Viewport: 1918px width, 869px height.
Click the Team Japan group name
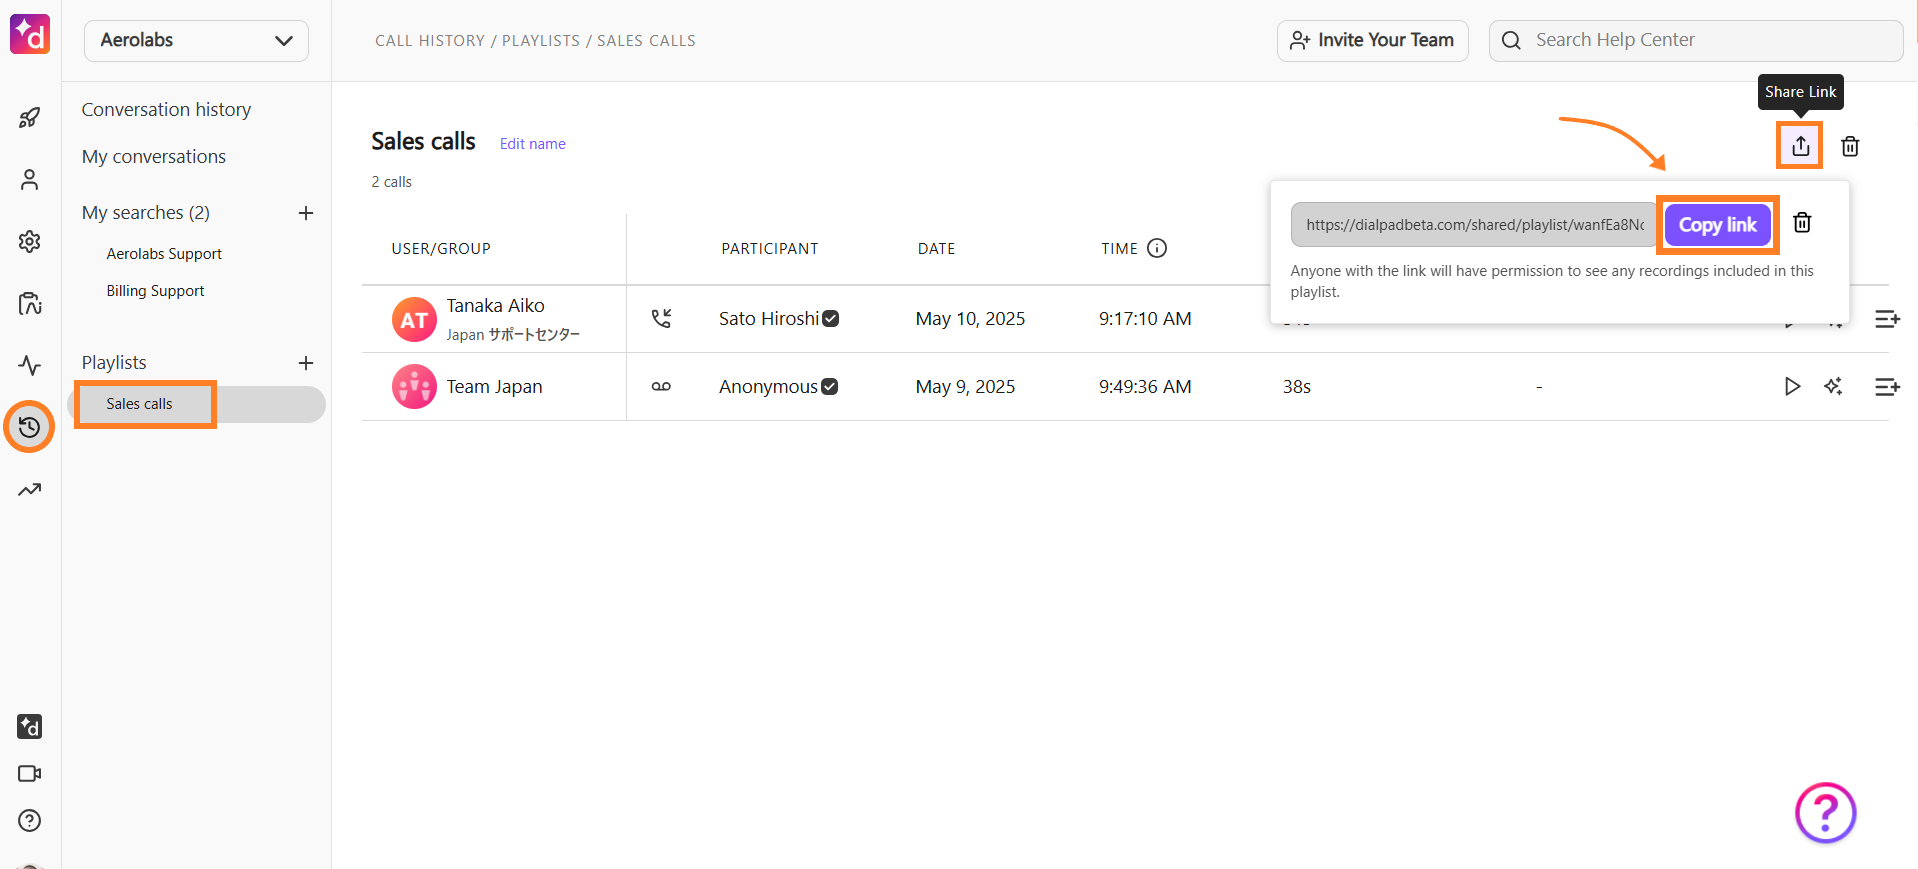coord(494,387)
